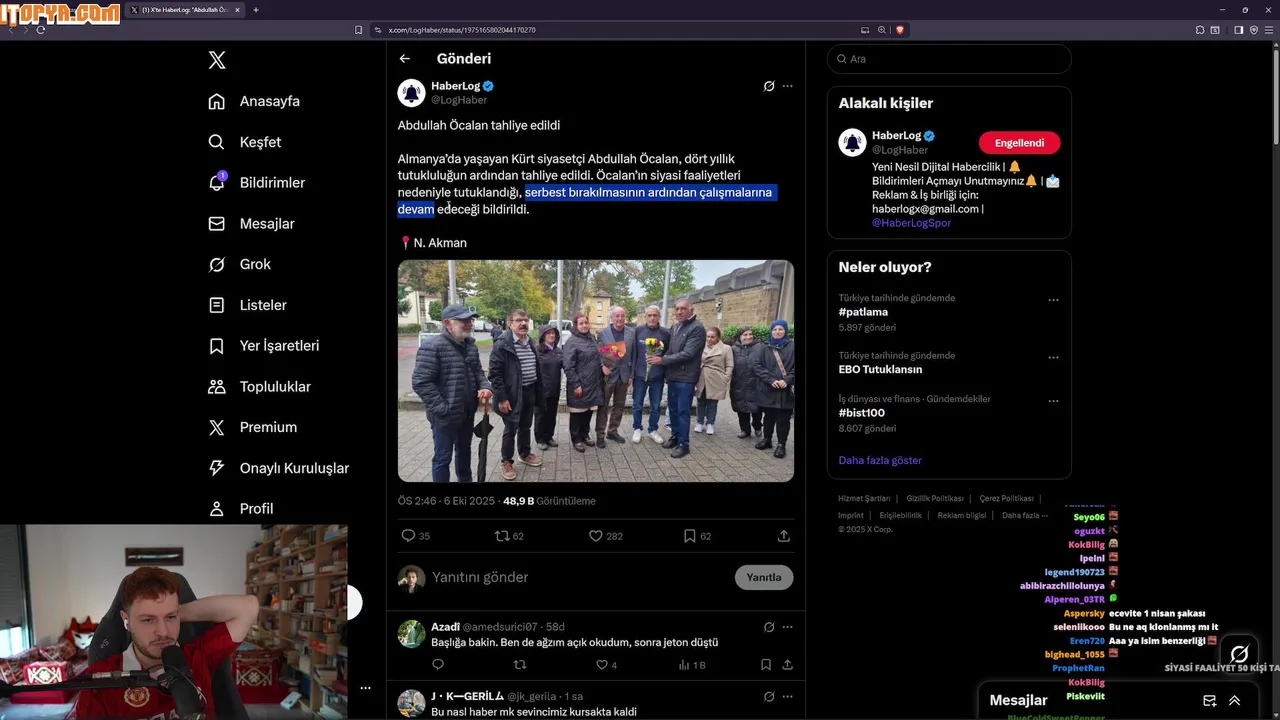Open the @HaberLogSpor link
1280x720 pixels.
[911, 223]
